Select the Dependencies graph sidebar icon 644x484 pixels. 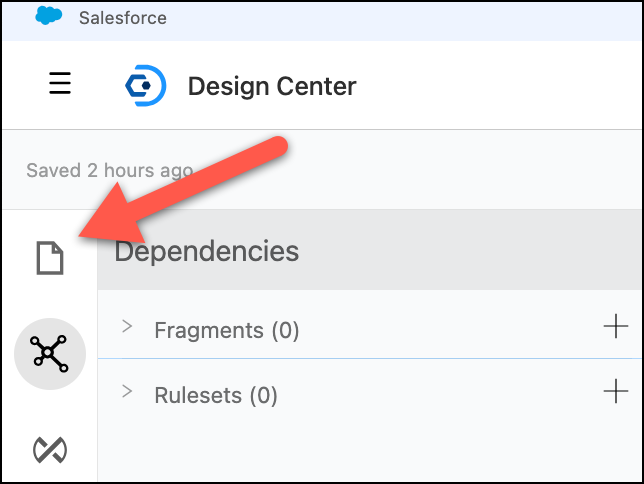(x=49, y=351)
